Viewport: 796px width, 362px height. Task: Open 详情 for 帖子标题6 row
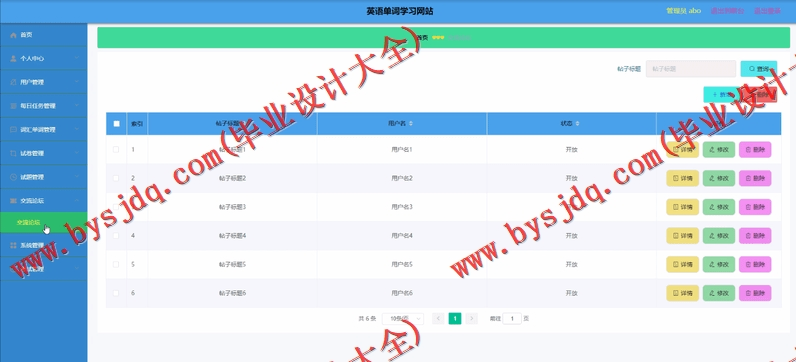[682, 293]
